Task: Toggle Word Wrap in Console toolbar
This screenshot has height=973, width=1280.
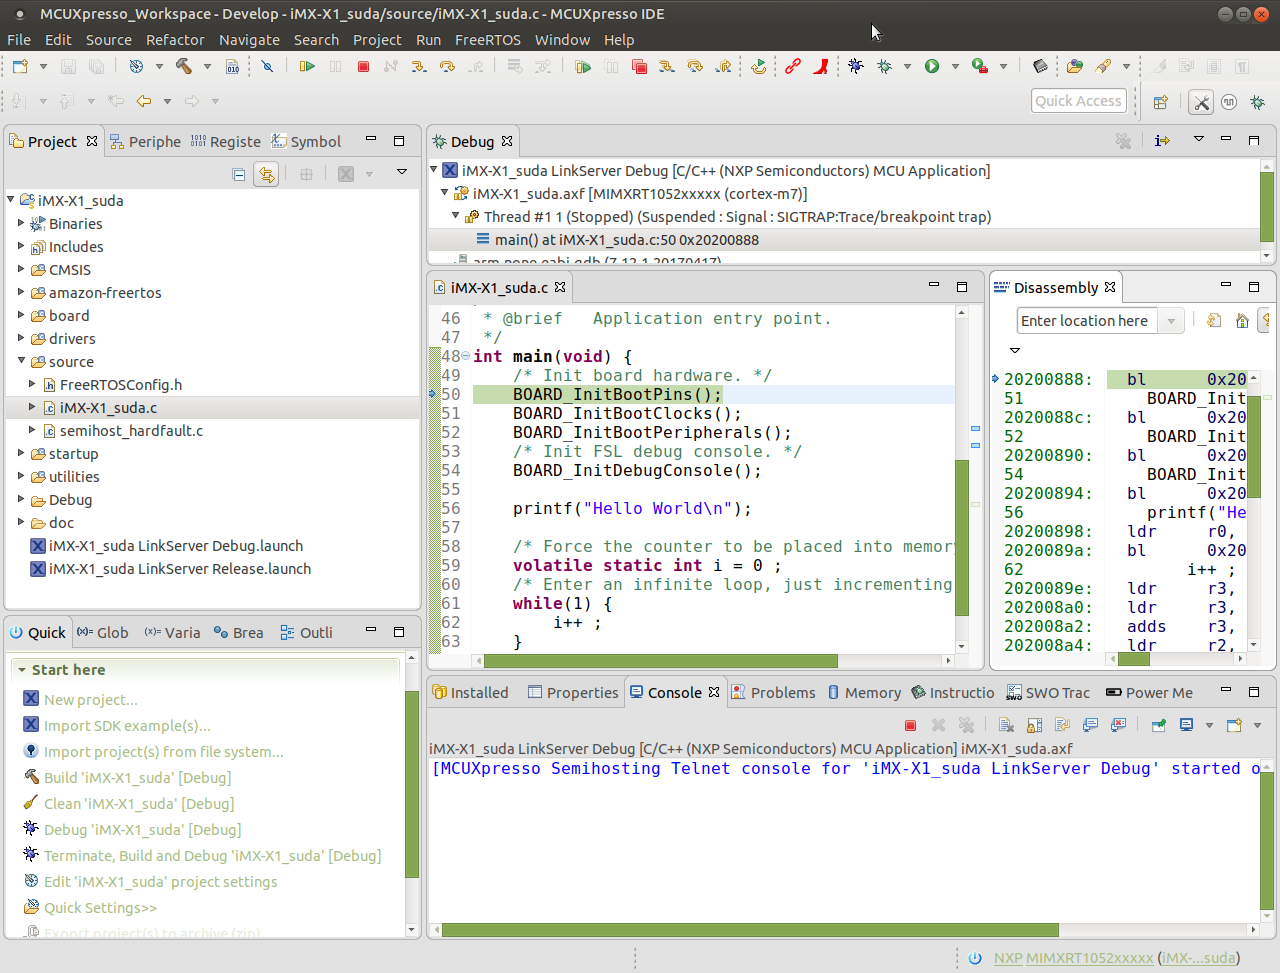Action: [x=1062, y=725]
